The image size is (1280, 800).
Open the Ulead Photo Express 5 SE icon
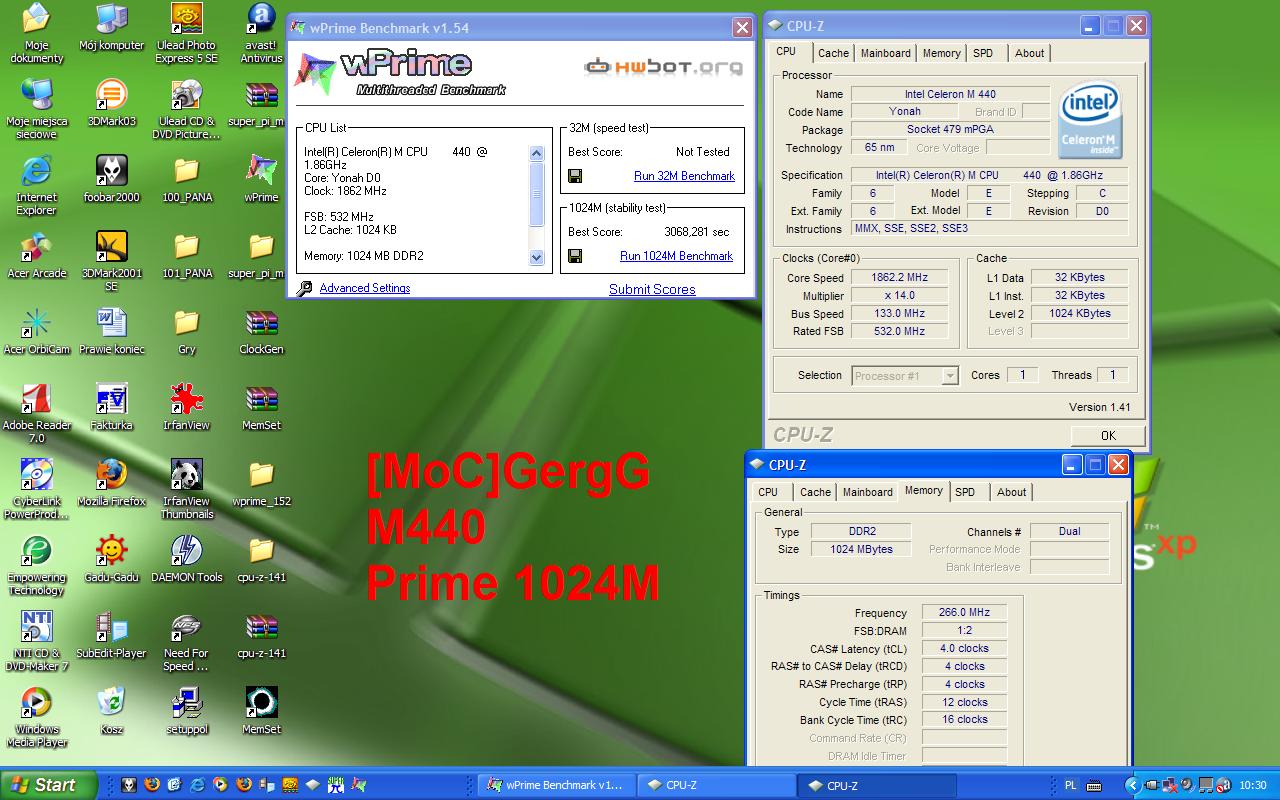(x=186, y=34)
